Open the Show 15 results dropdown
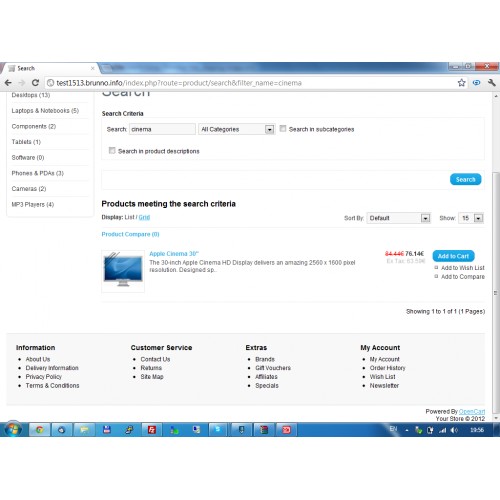This screenshot has height=500, width=500. (x=471, y=218)
